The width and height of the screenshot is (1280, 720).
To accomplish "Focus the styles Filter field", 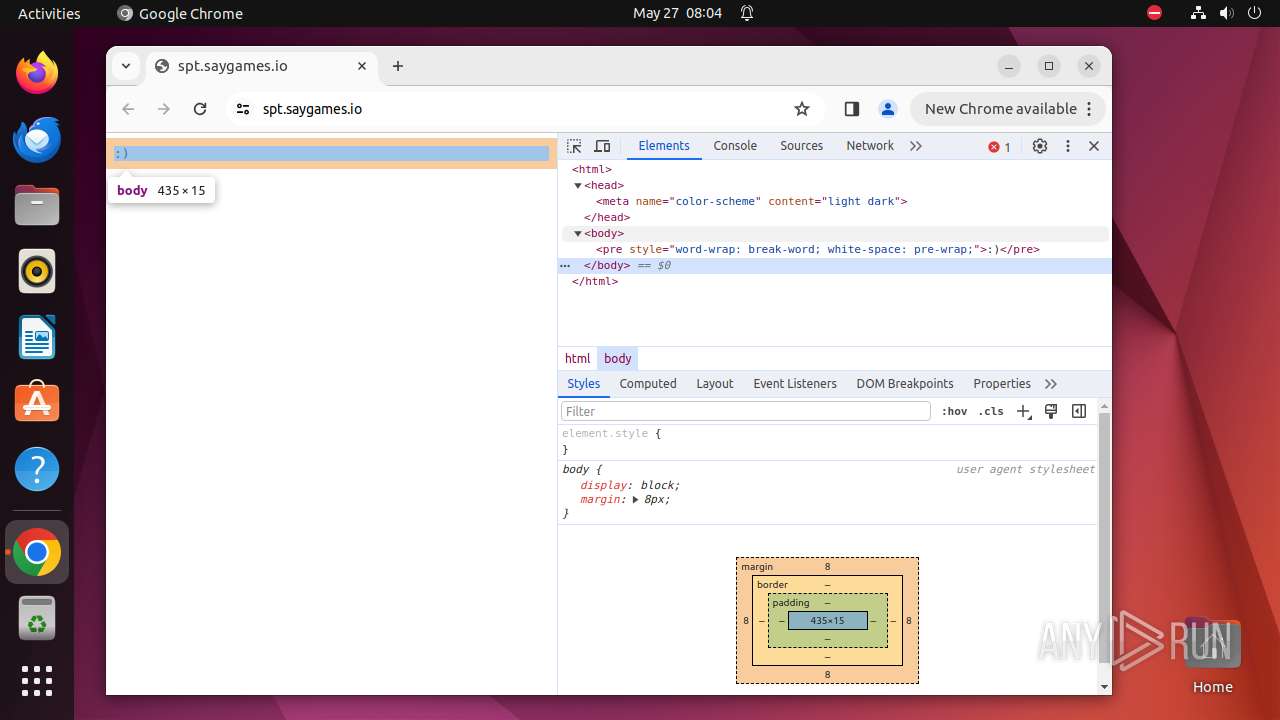I will [746, 411].
